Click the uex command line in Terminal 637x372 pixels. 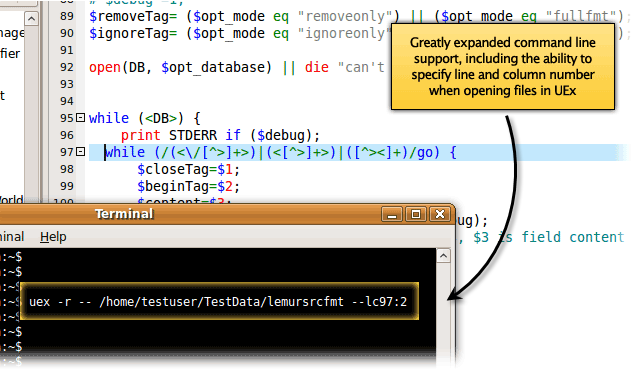pyautogui.click(x=218, y=302)
